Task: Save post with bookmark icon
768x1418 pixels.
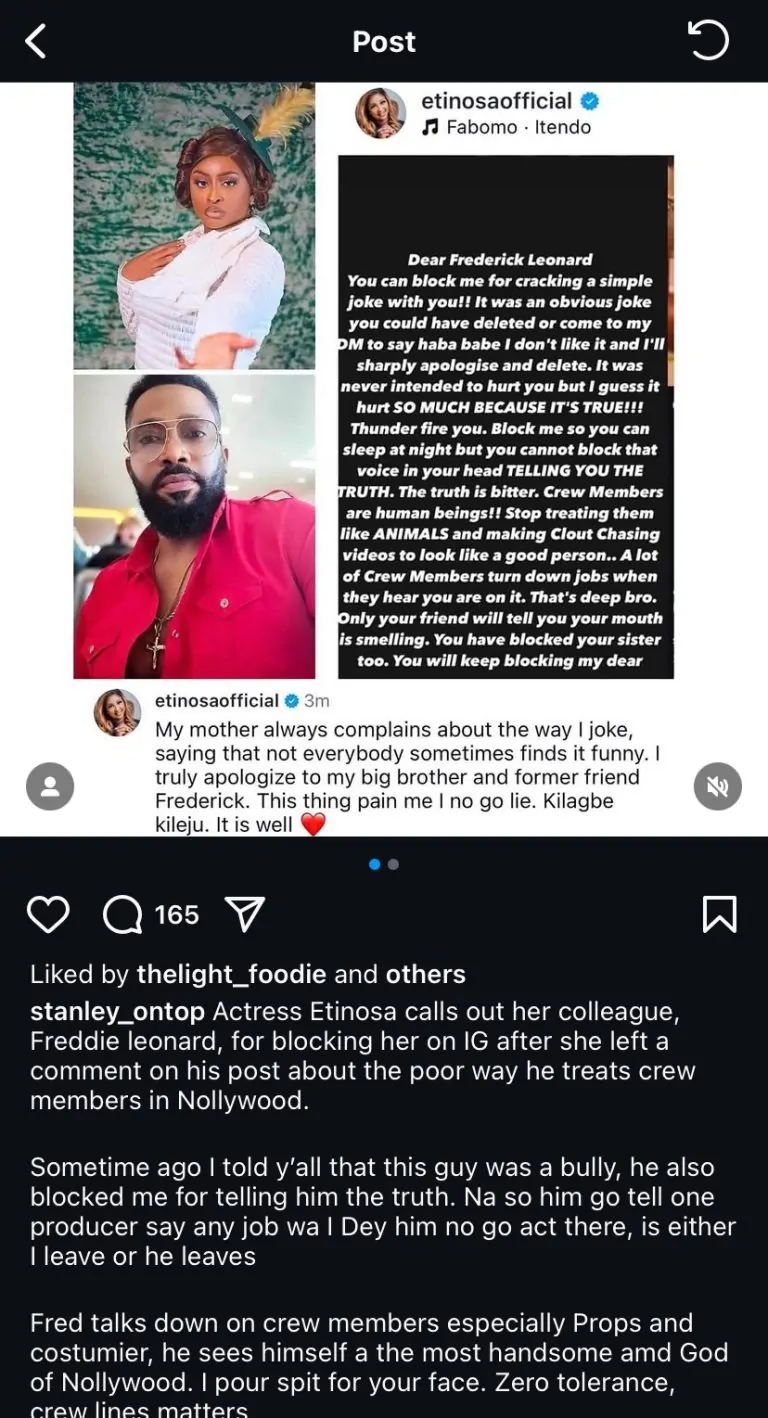Action: (719, 914)
